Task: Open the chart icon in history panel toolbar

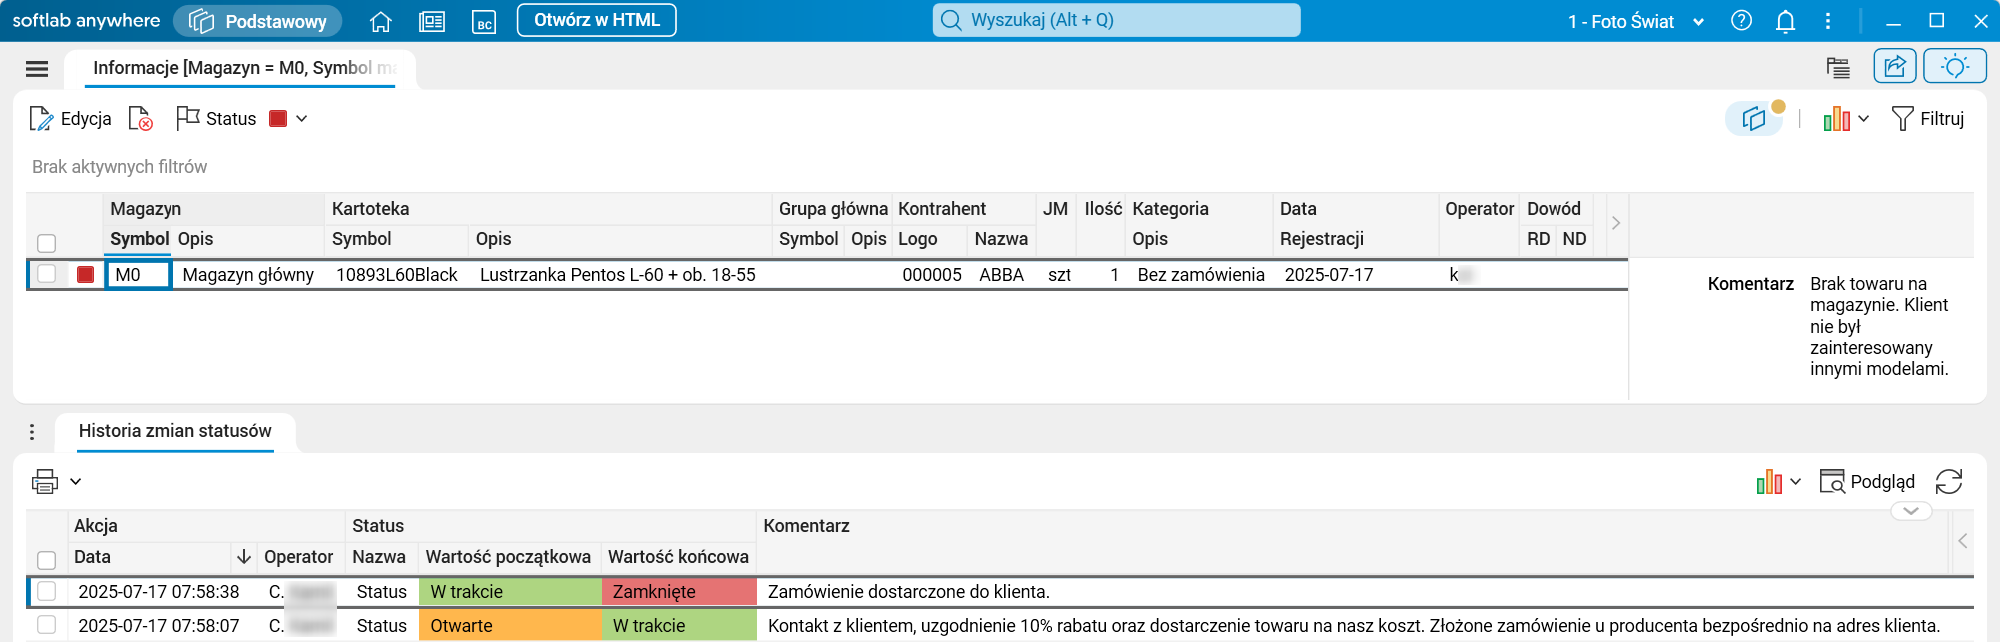Action: coord(1769,482)
